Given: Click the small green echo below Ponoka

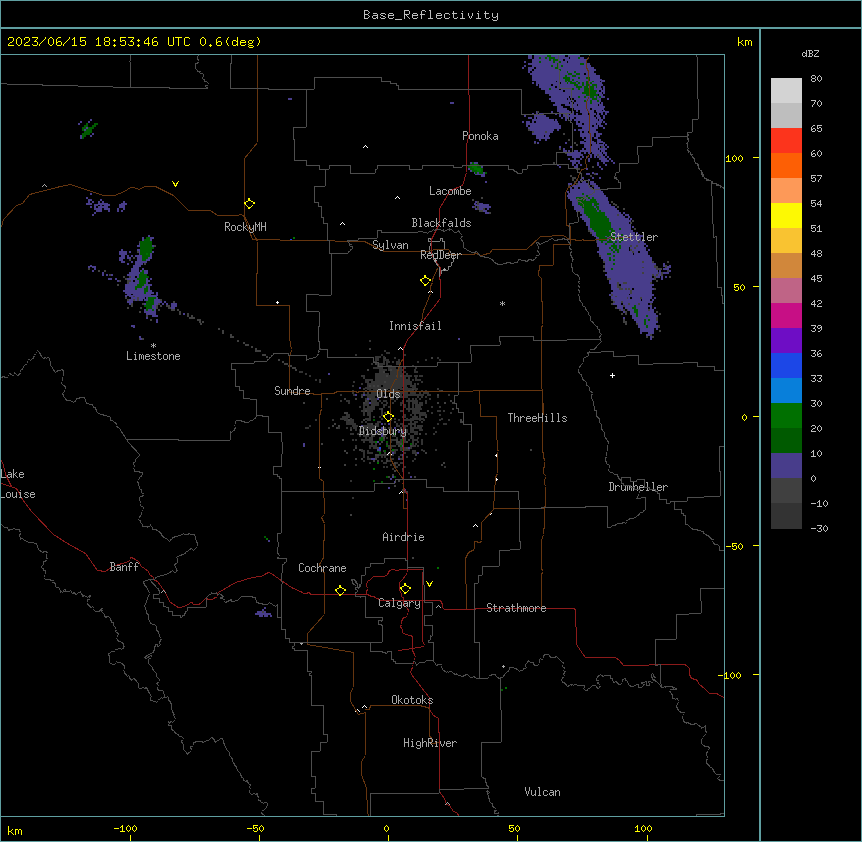Looking at the screenshot, I should (476, 169).
